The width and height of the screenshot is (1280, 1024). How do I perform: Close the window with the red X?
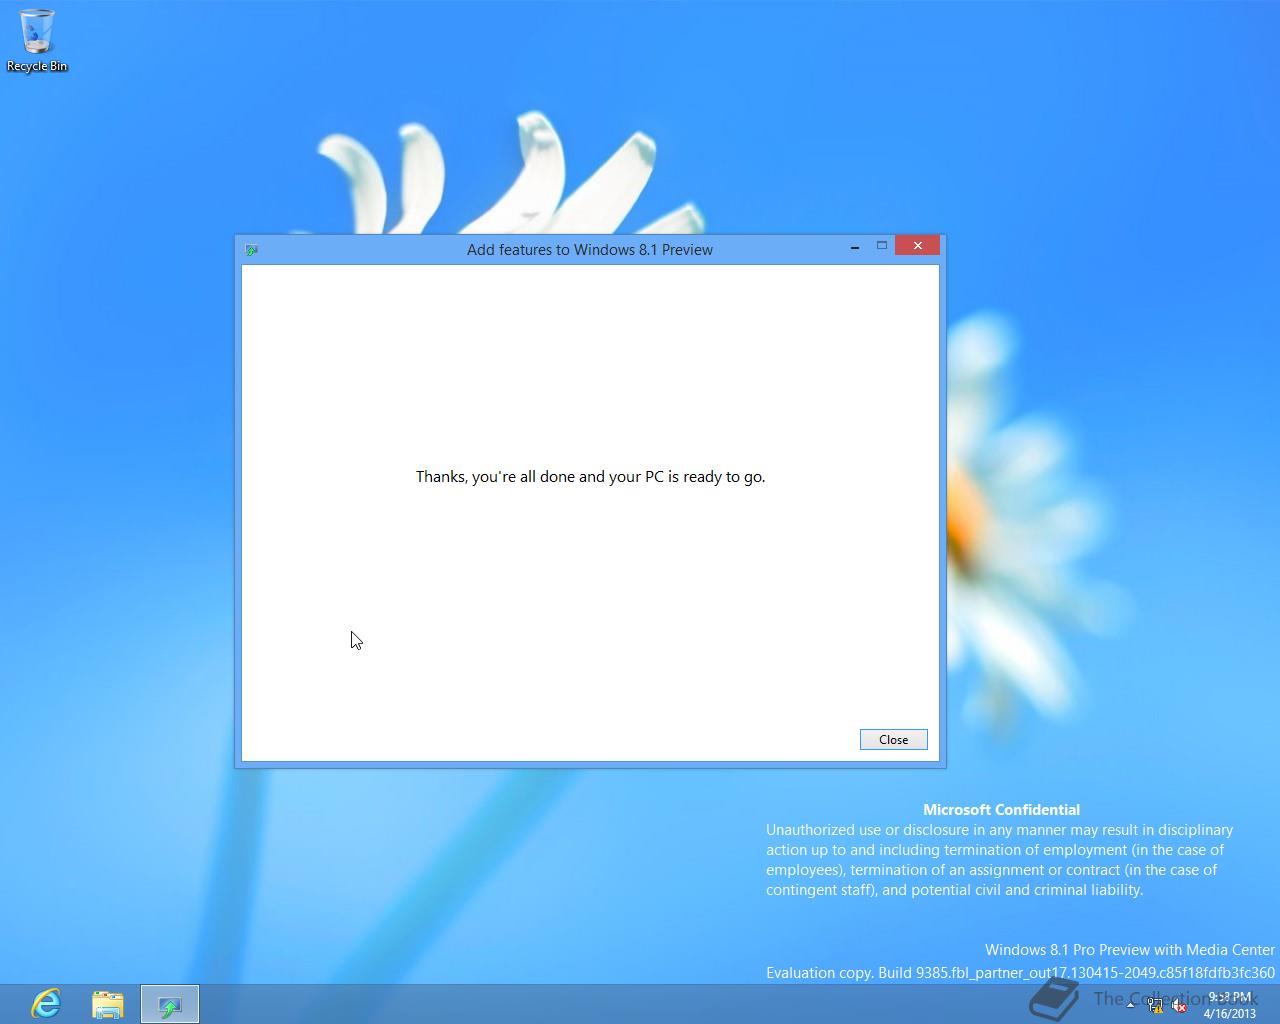(917, 245)
